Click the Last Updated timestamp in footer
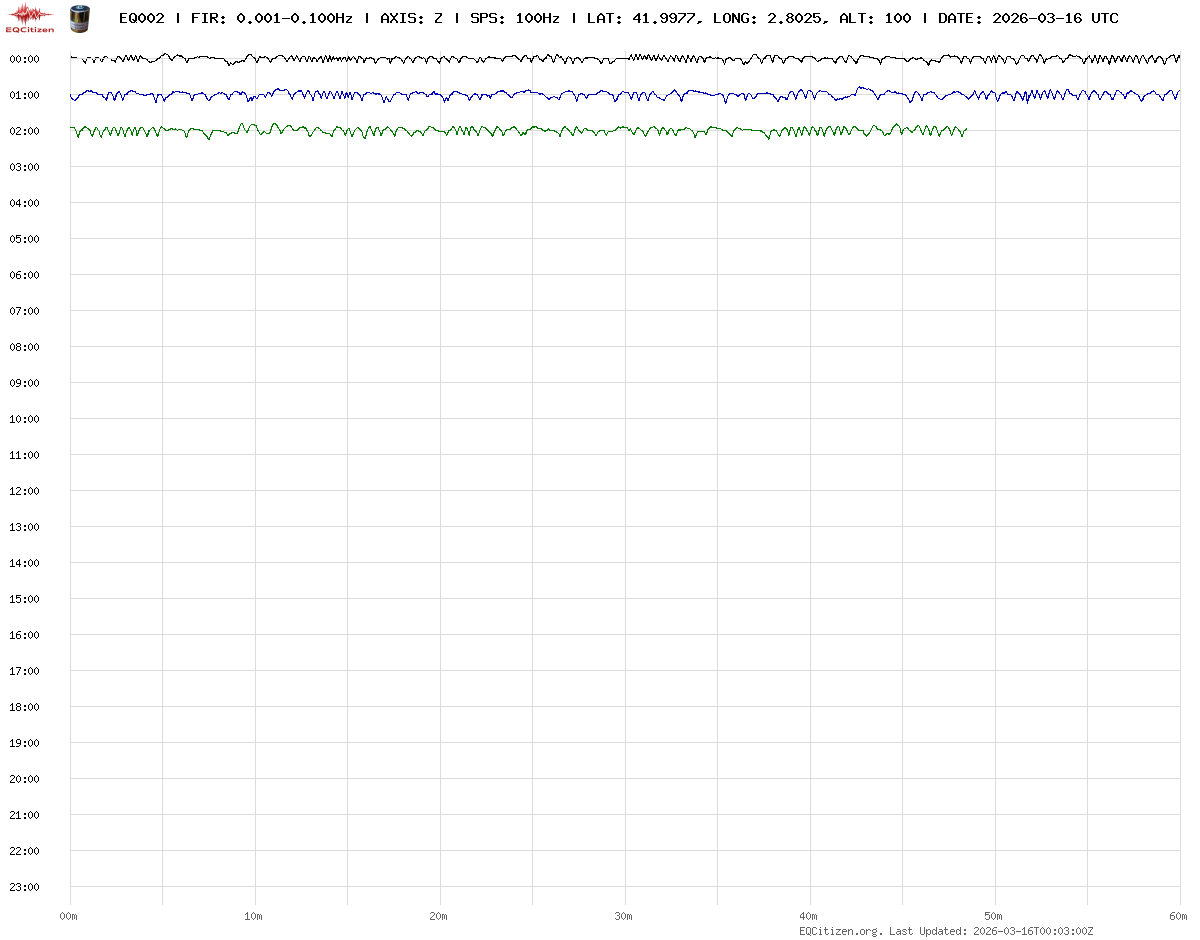This screenshot has width=1200, height=940. click(x=991, y=931)
